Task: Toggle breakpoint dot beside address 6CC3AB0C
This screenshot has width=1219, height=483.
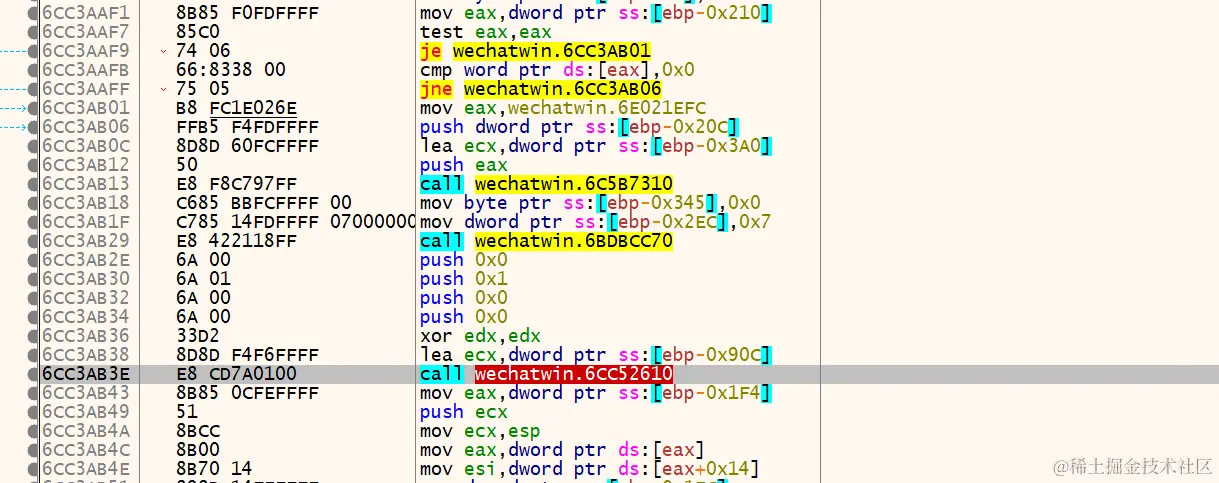Action: [35, 146]
